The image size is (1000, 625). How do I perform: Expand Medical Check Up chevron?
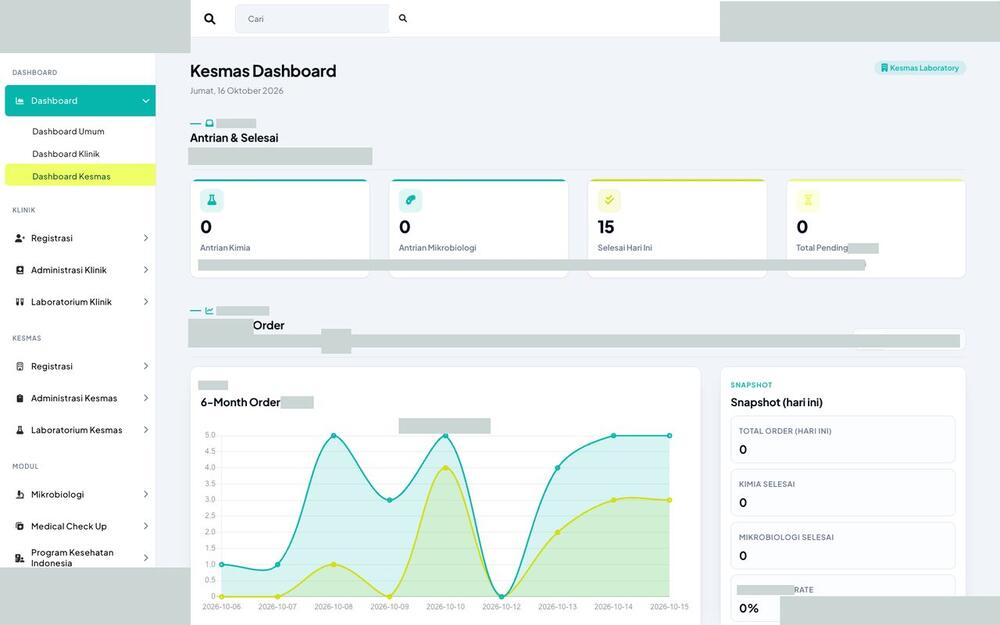click(x=145, y=526)
